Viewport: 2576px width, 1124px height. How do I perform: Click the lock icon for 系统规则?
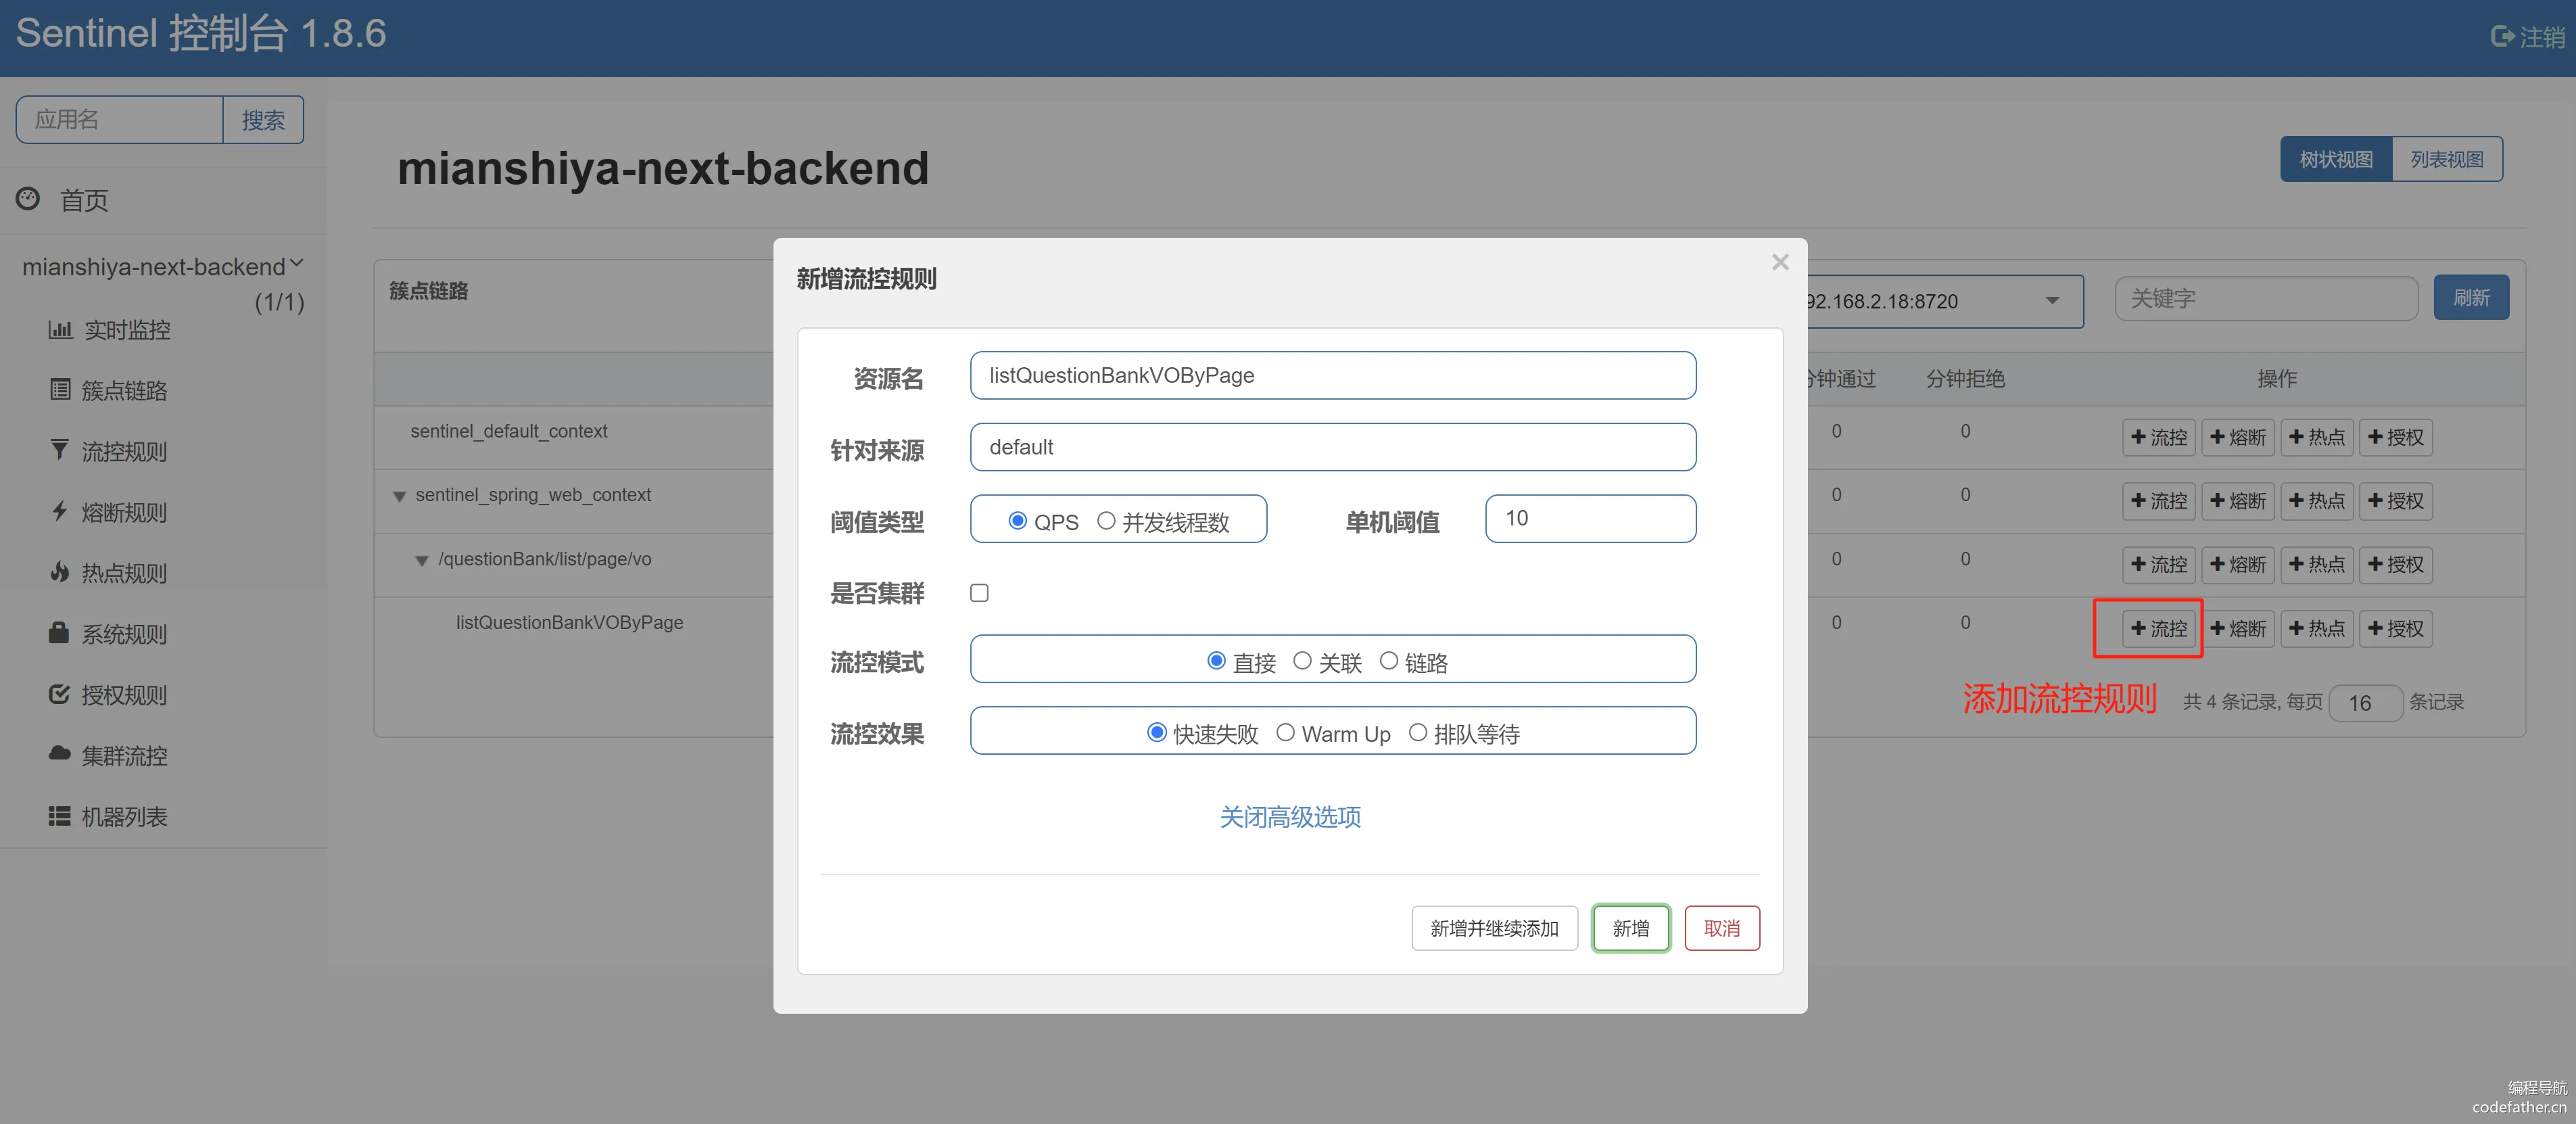pos(60,633)
